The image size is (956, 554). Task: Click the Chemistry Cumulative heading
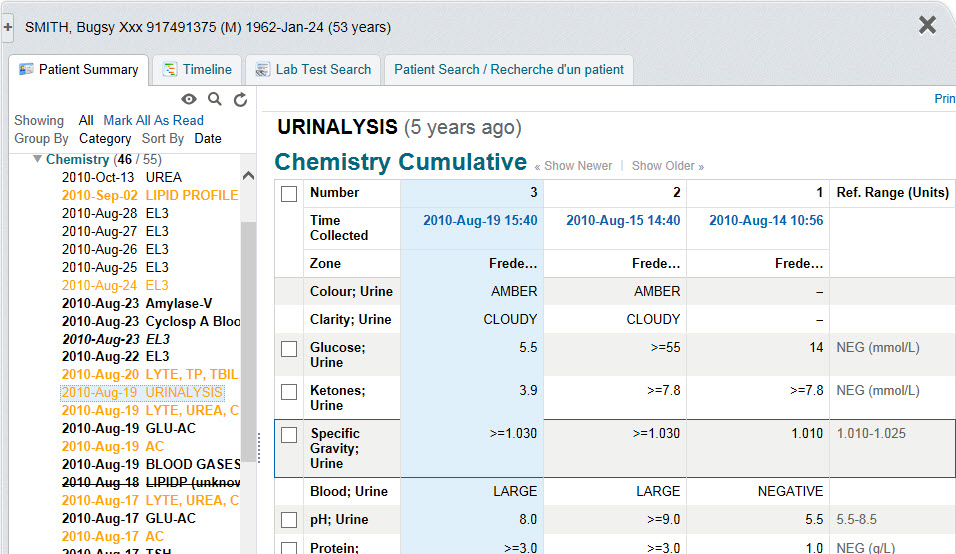point(401,162)
